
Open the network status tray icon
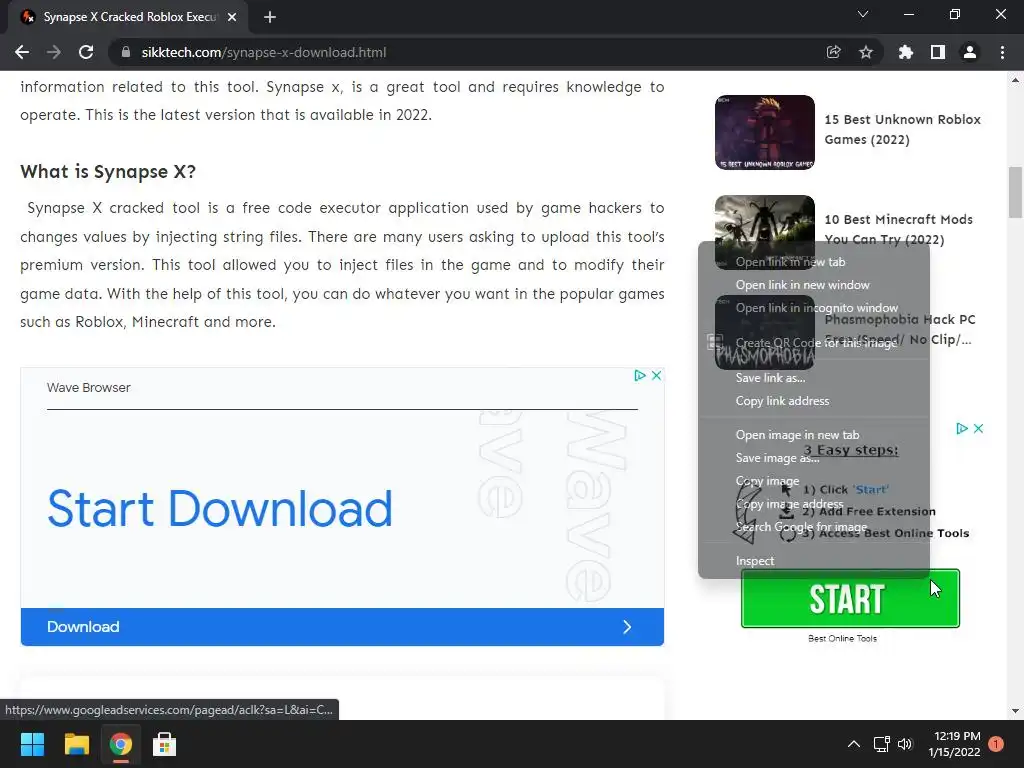(x=882, y=744)
